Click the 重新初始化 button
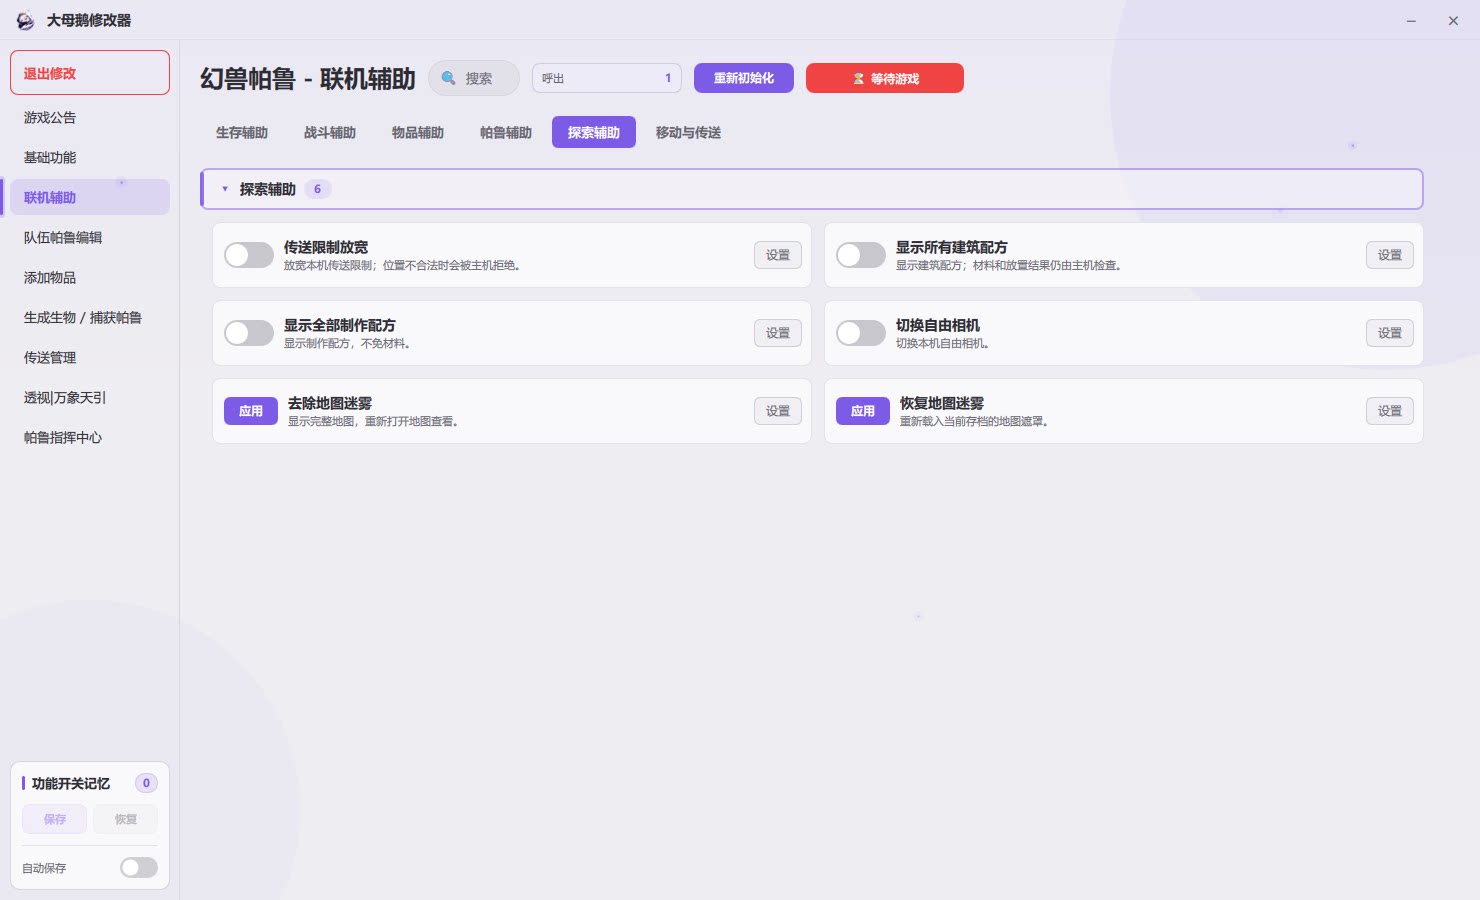1480x900 pixels. click(744, 78)
